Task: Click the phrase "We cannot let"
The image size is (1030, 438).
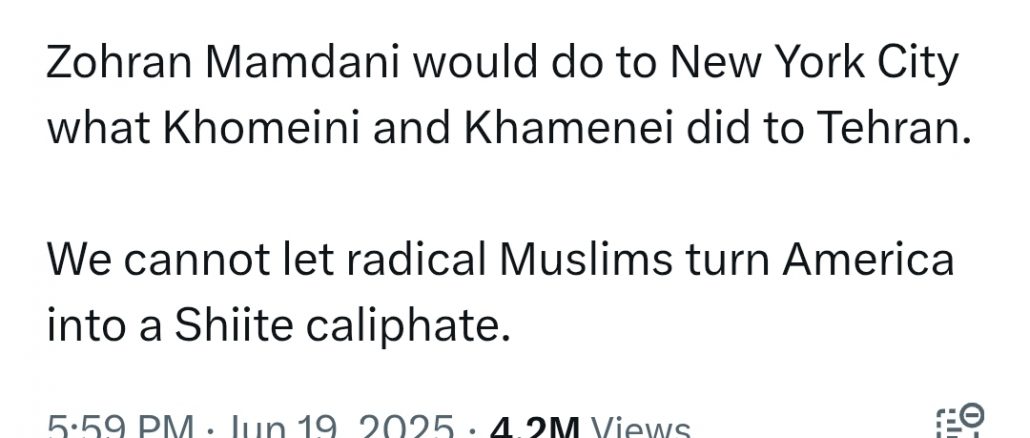Action: (x=190, y=260)
